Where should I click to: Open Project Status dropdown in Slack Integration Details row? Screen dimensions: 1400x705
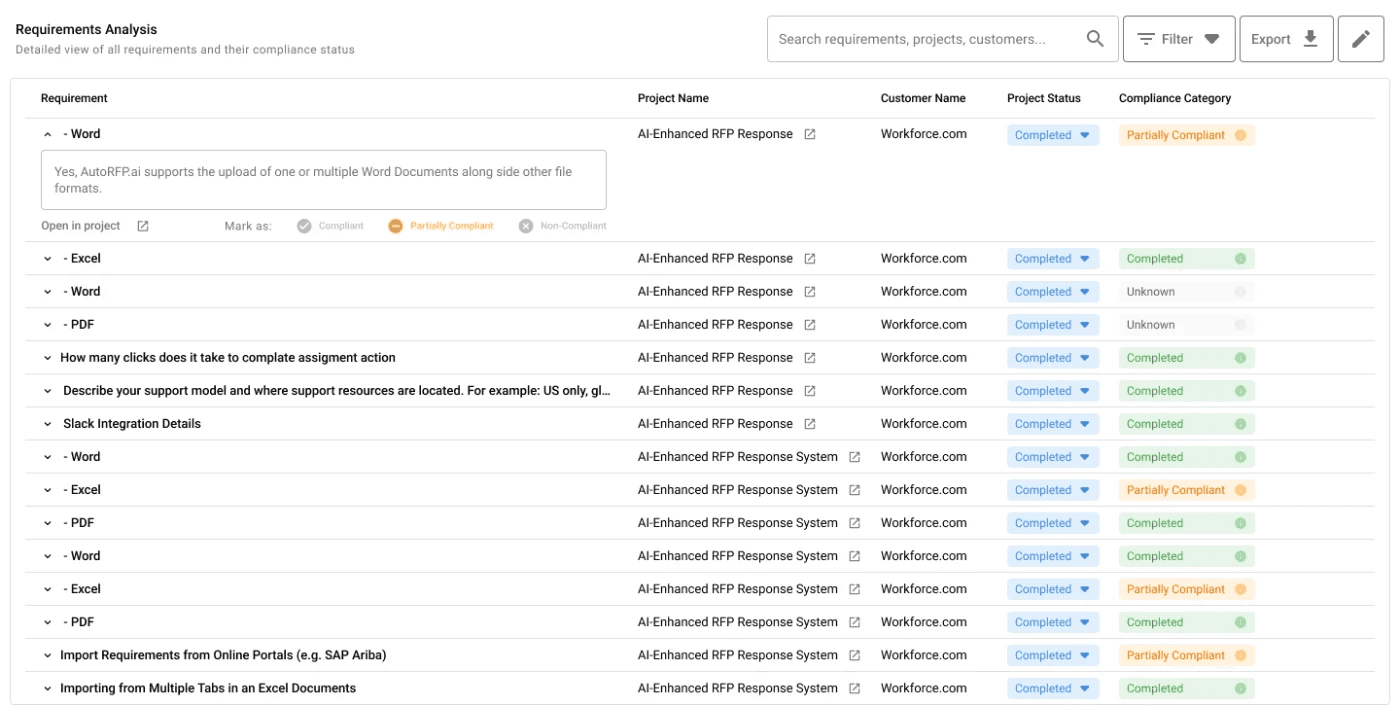tap(1053, 424)
